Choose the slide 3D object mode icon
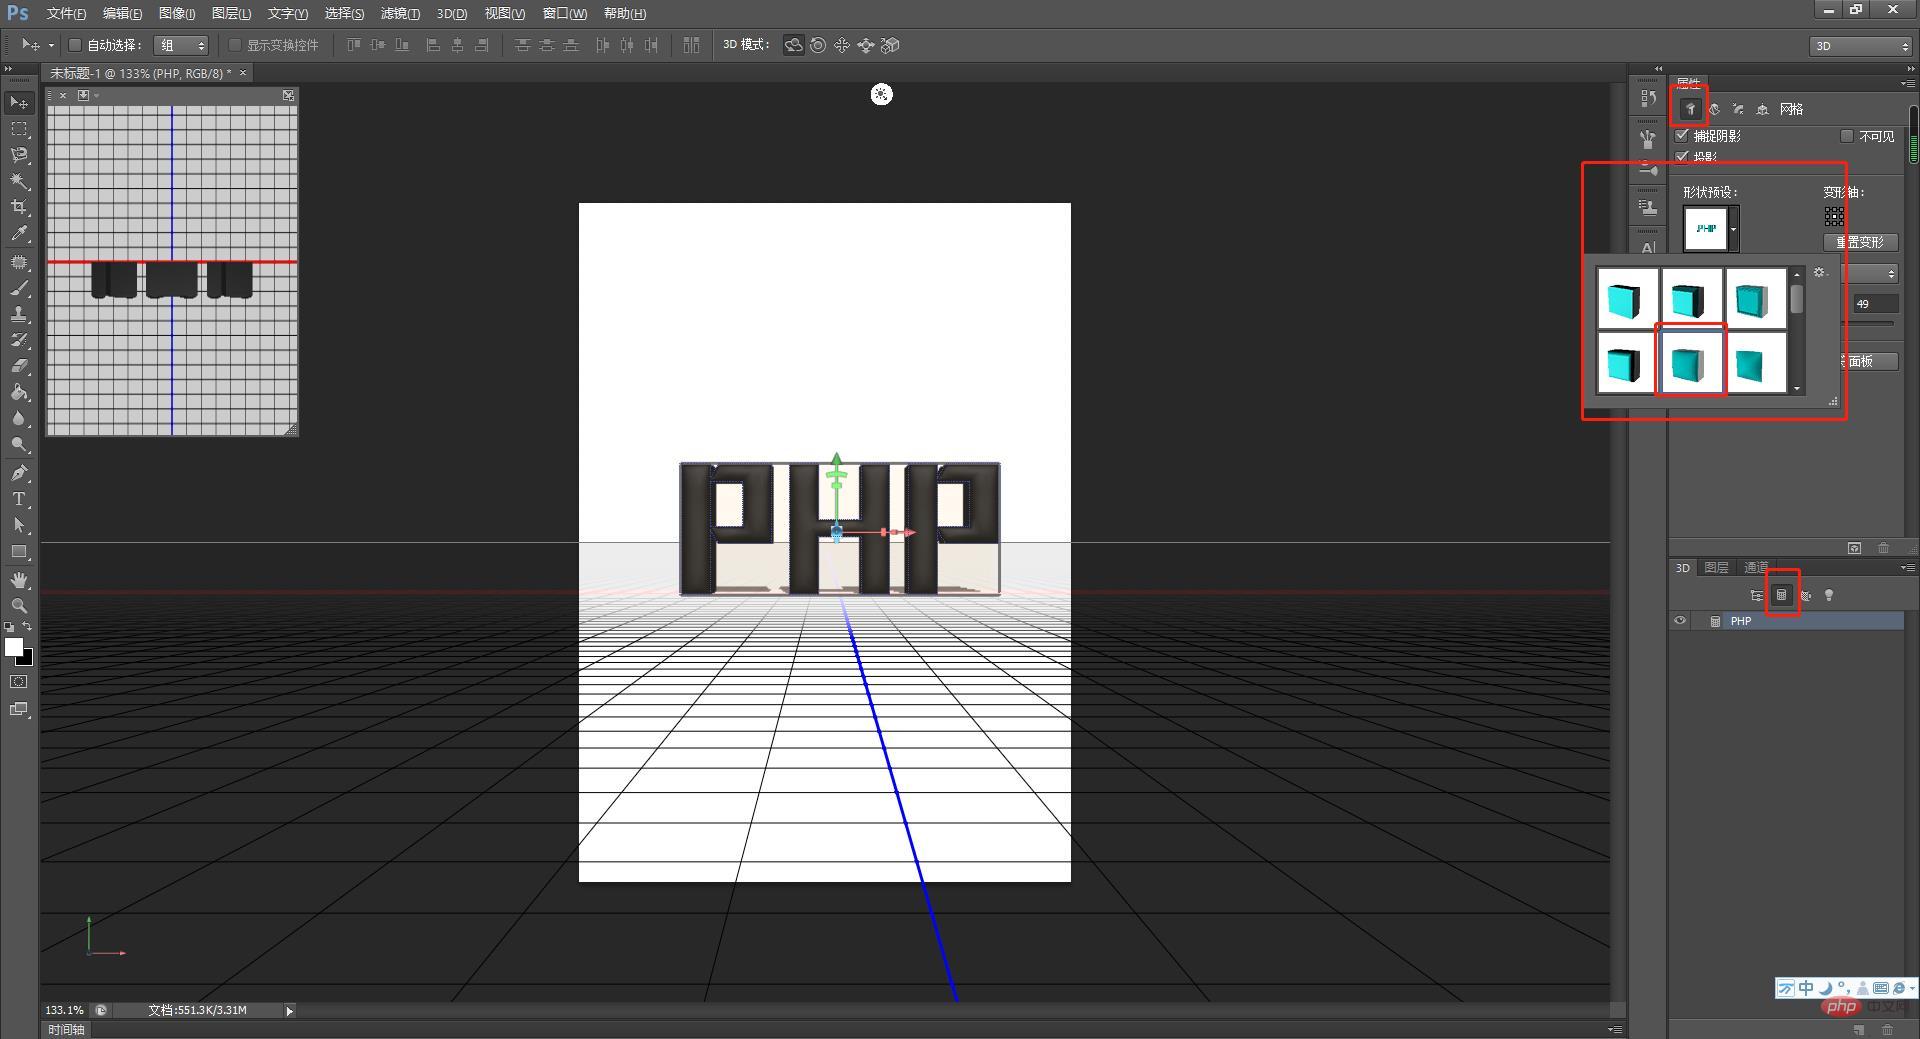This screenshot has height=1039, width=1920. tap(866, 45)
